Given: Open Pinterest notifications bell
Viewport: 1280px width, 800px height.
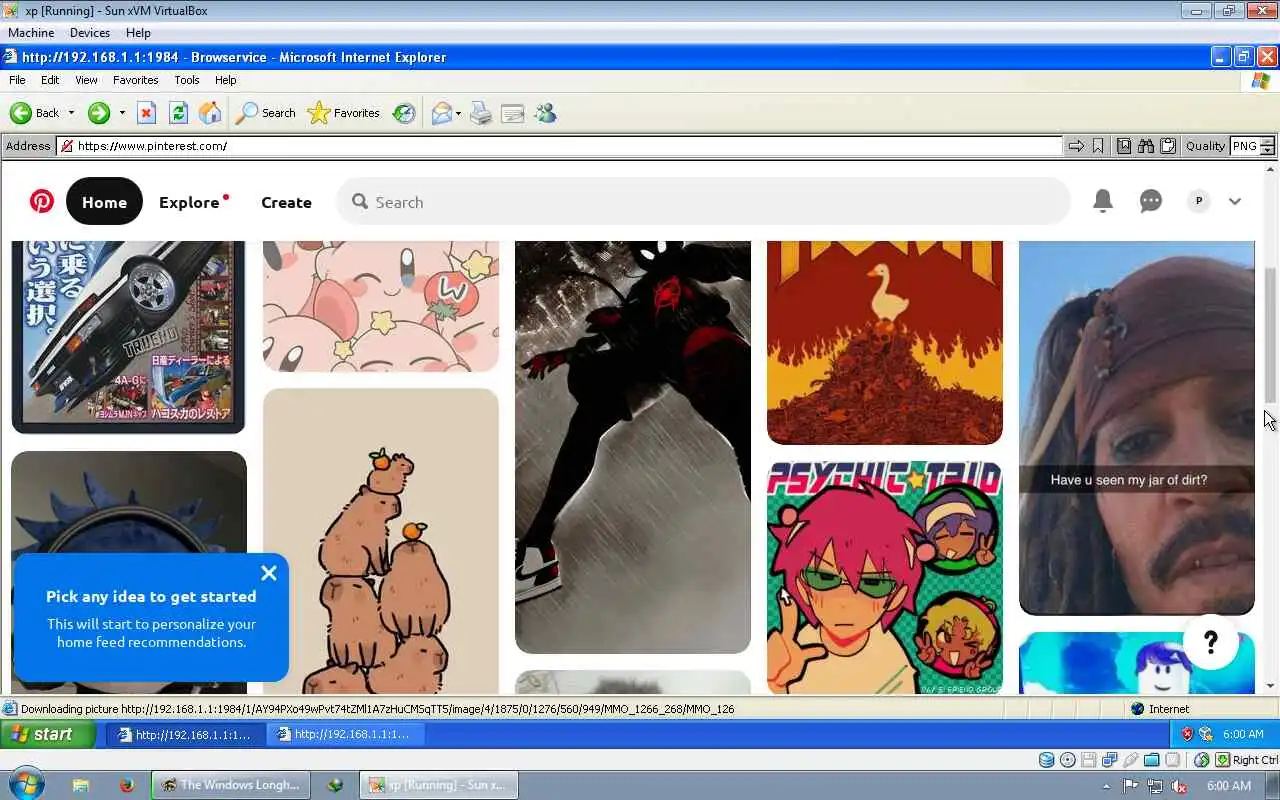Looking at the screenshot, I should (x=1102, y=201).
